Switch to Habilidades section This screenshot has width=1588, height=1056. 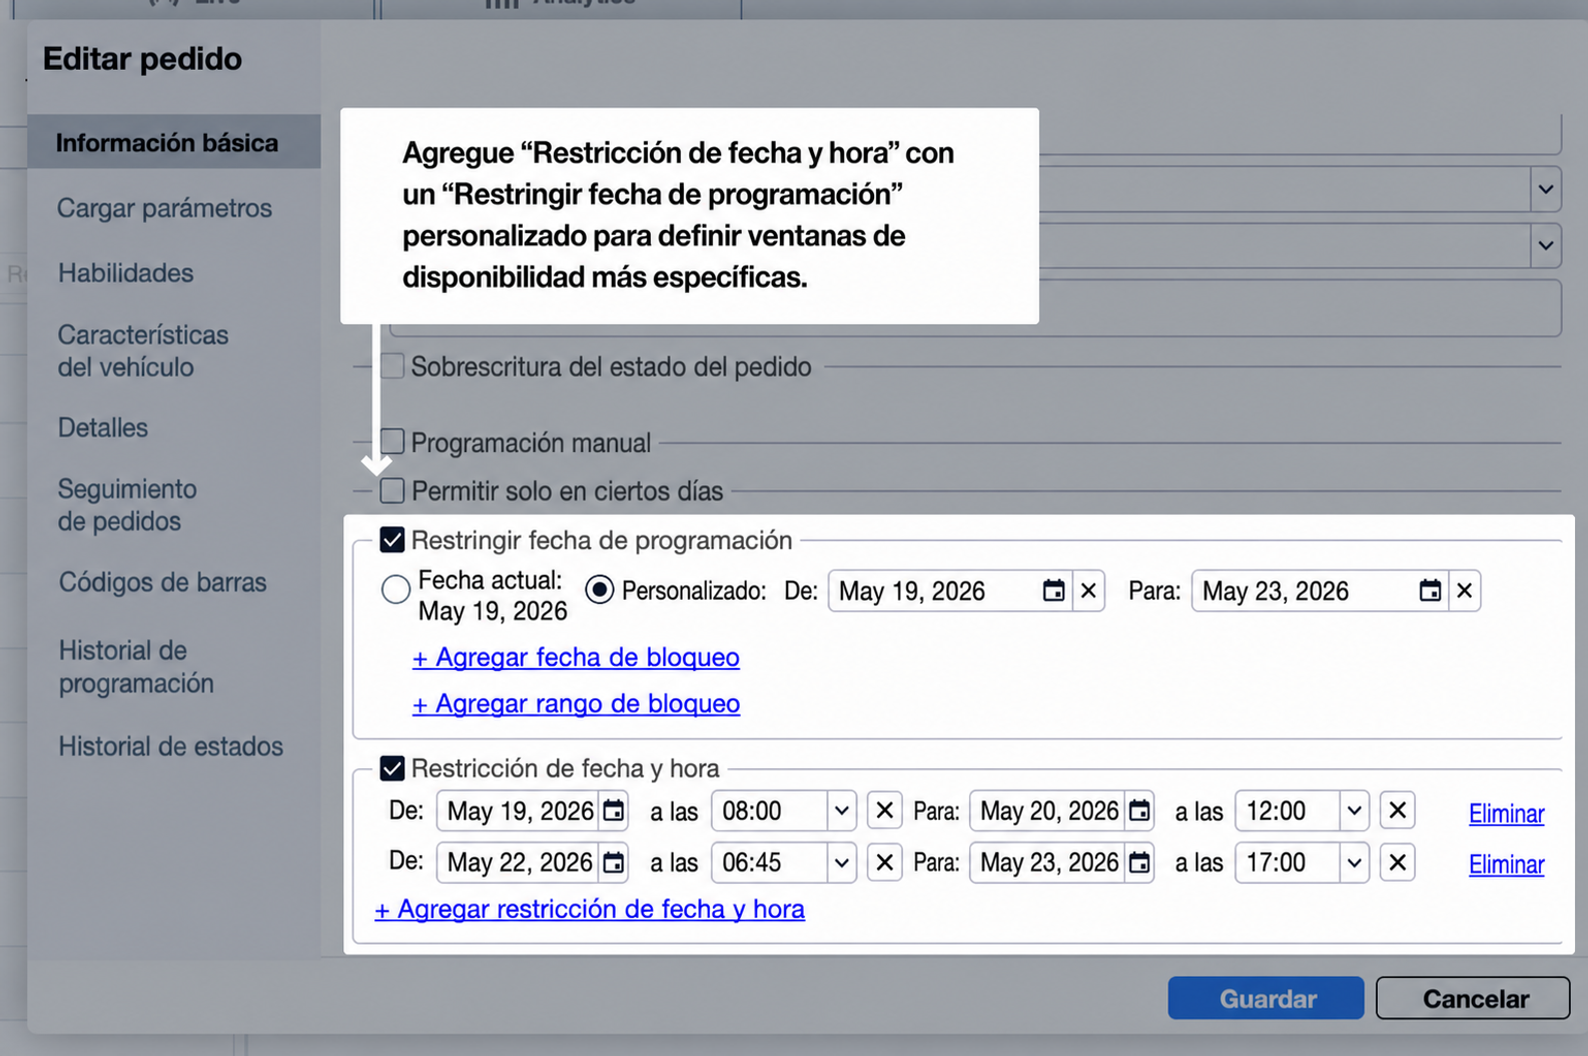[126, 273]
